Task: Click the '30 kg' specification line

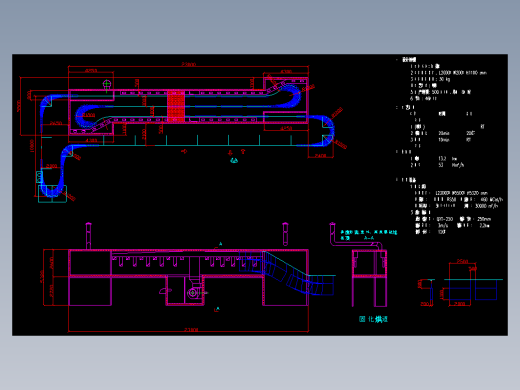Action: point(430,79)
